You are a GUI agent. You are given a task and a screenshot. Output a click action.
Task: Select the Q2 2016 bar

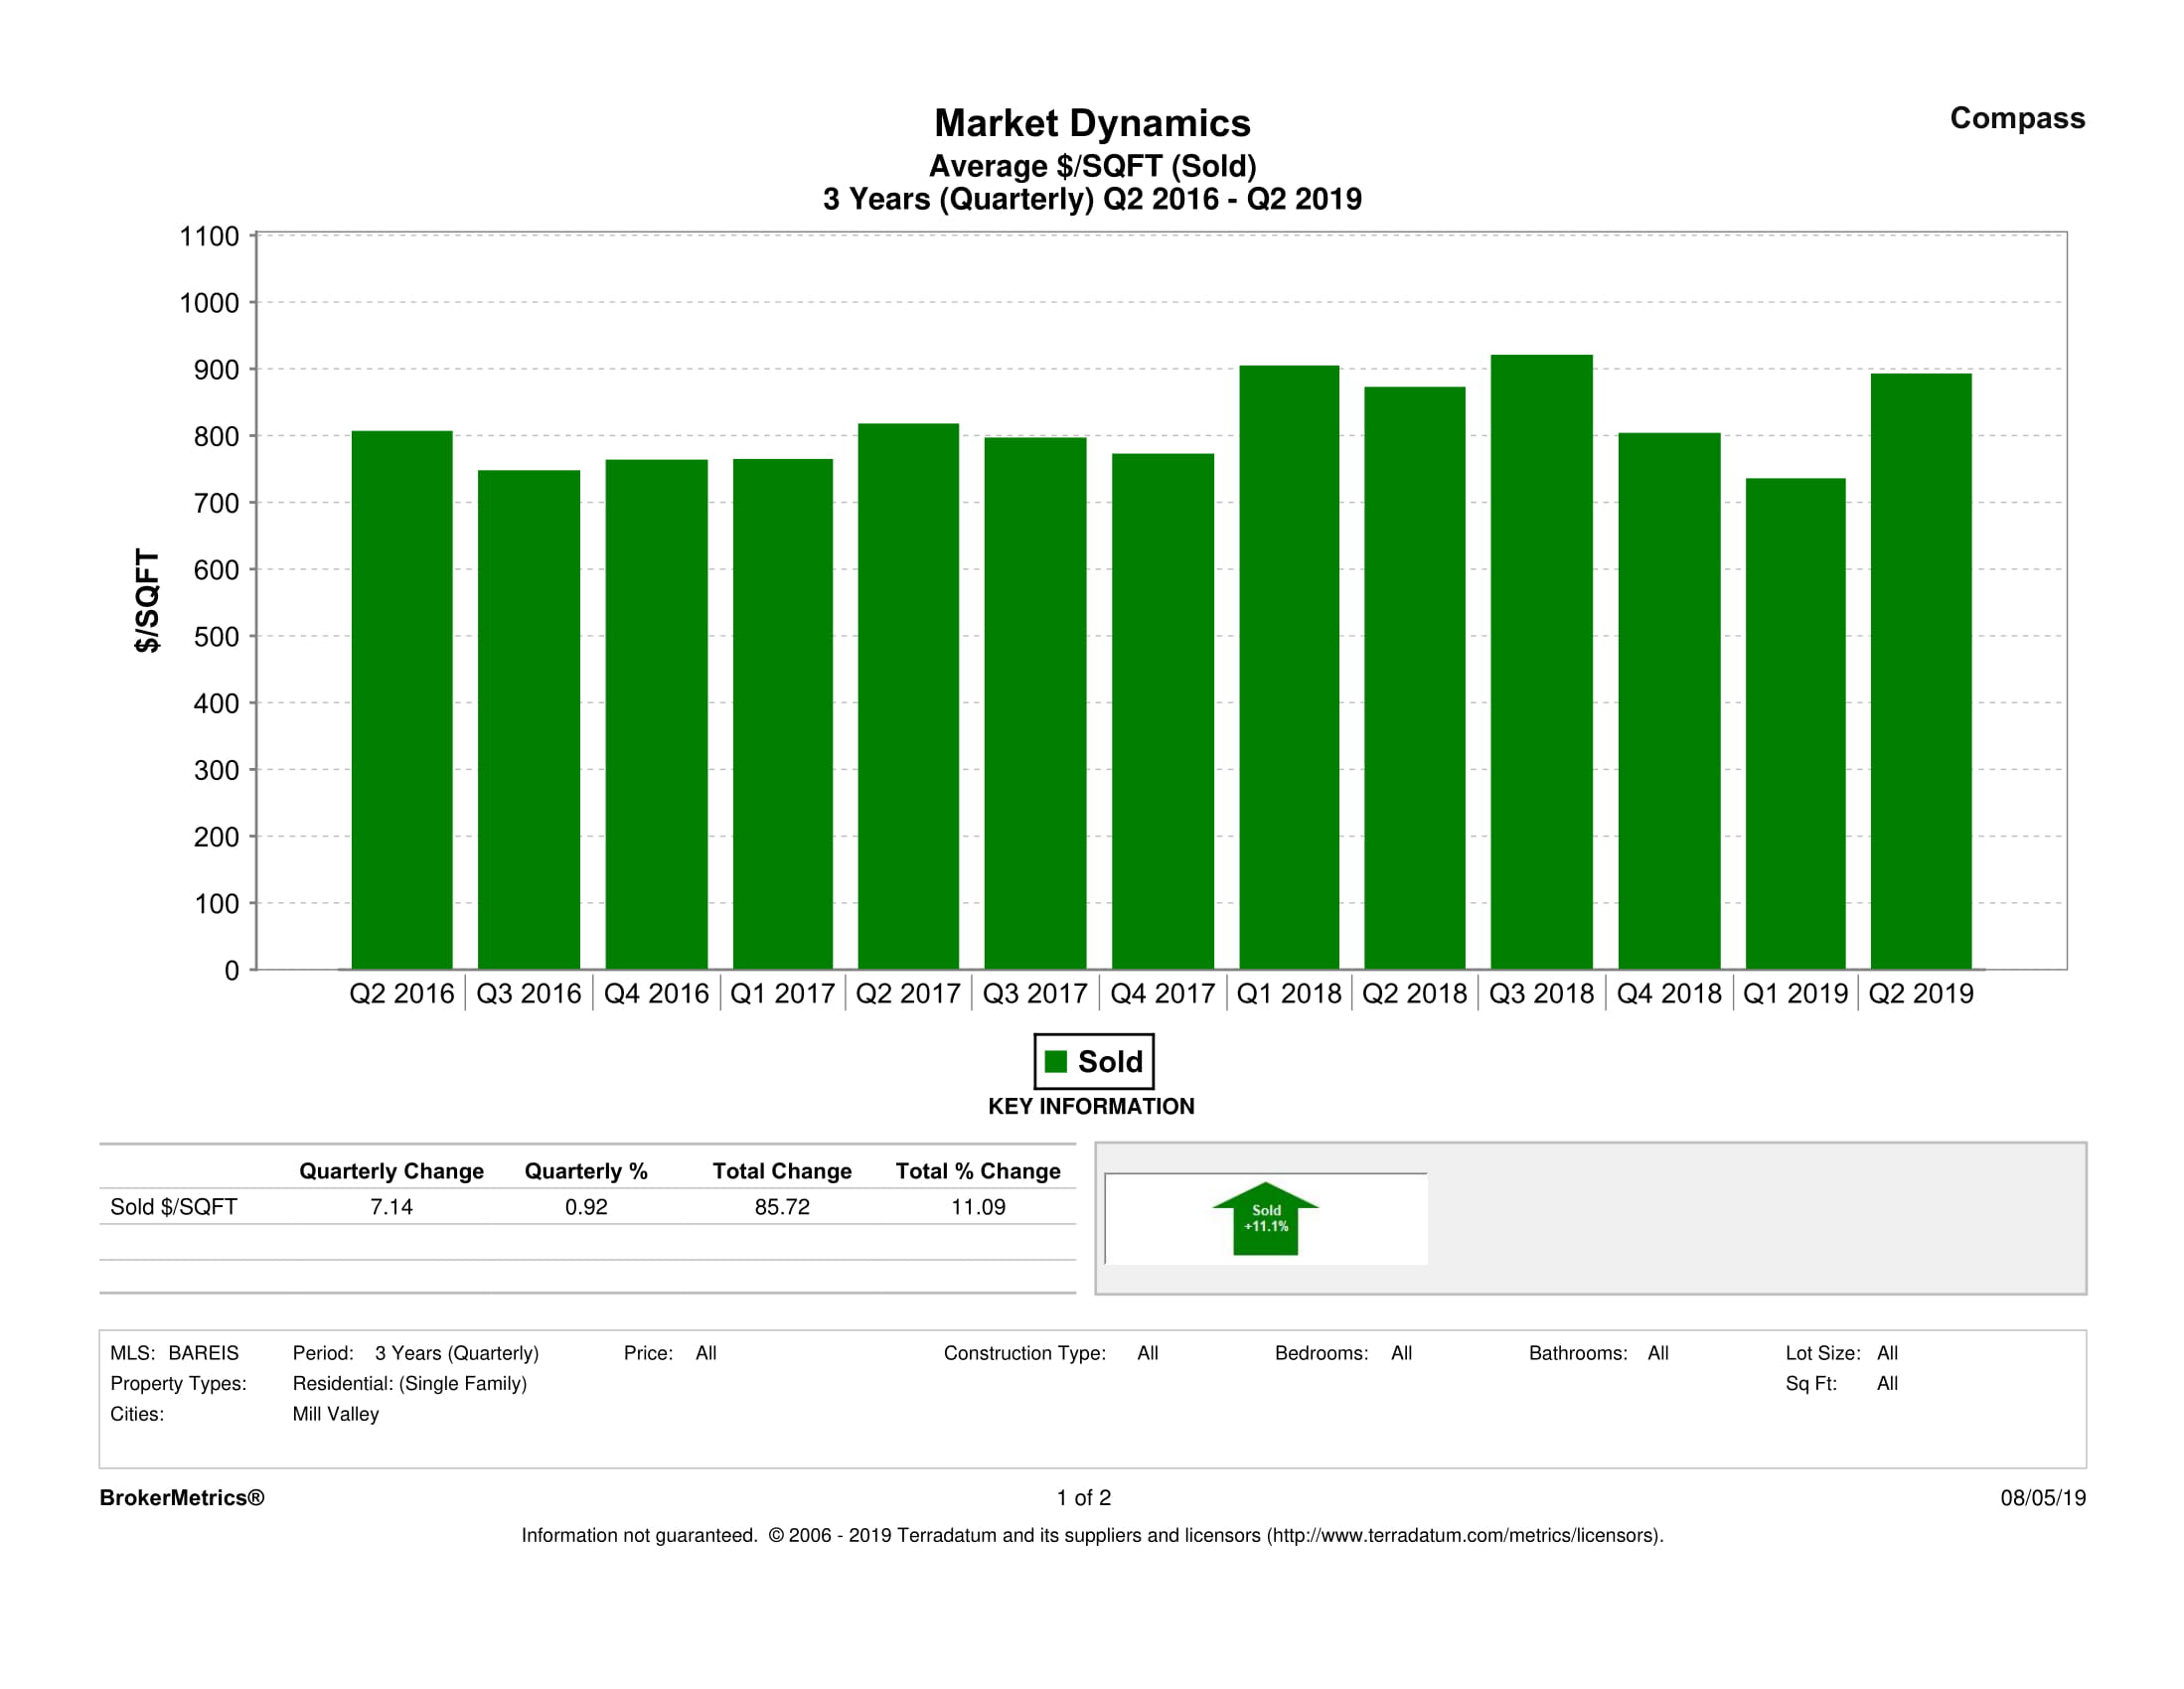(x=401, y=699)
